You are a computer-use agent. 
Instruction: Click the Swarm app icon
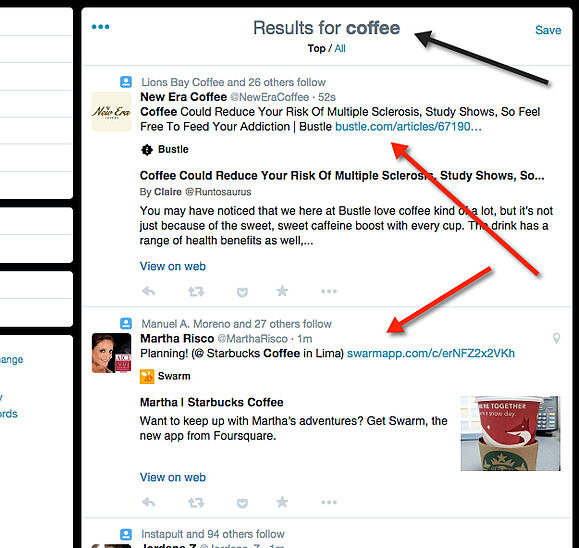point(147,377)
